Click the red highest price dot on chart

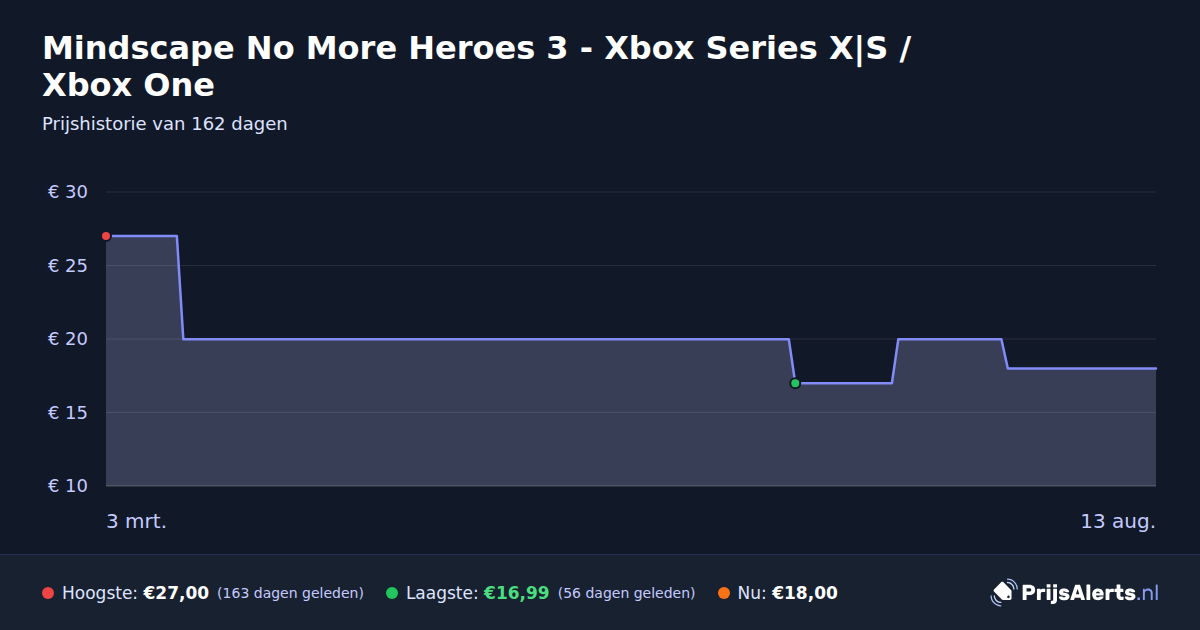point(106,236)
